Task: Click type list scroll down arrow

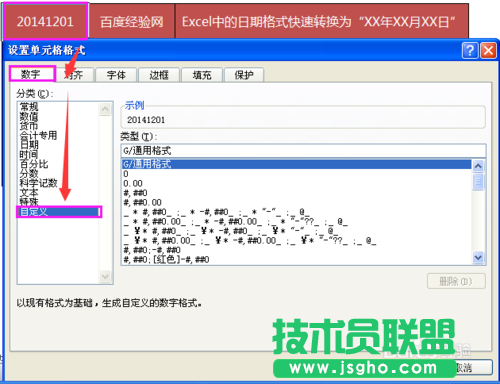Action: 478,257
